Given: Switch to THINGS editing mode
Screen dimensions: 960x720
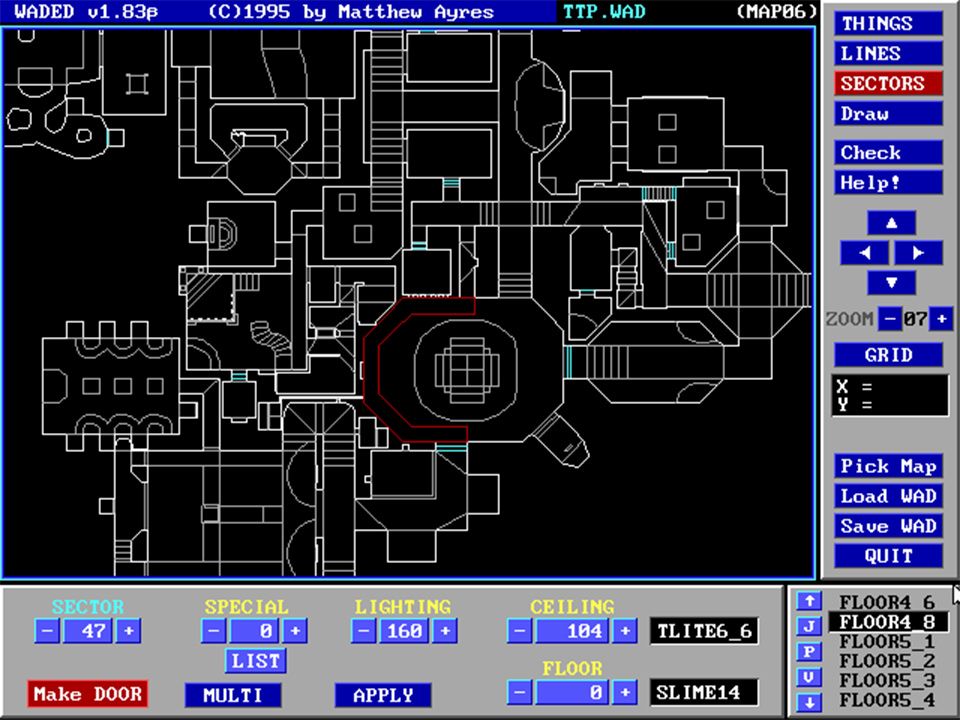Looking at the screenshot, I should coord(889,23).
